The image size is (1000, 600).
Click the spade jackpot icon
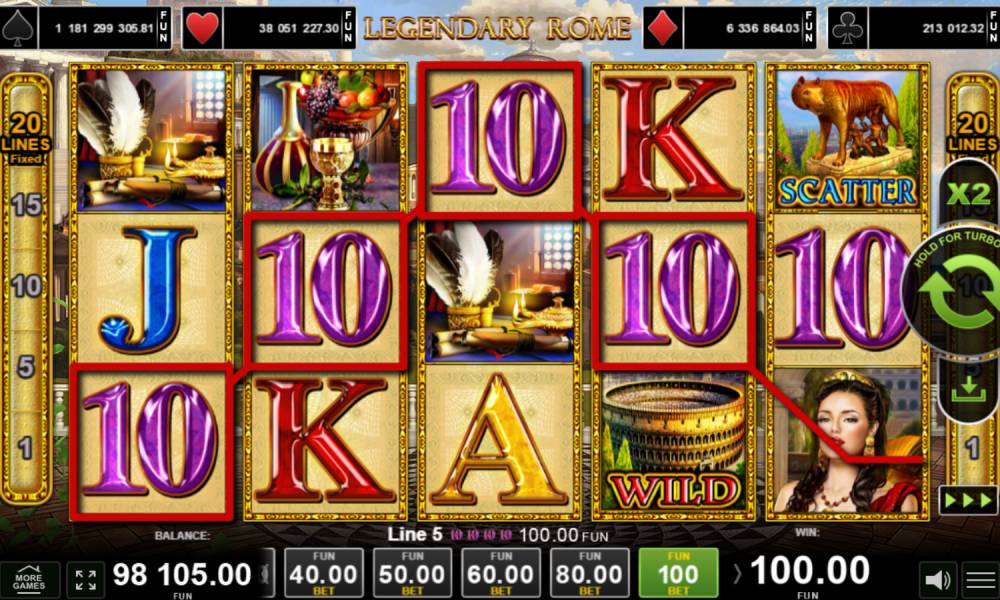click(x=18, y=29)
